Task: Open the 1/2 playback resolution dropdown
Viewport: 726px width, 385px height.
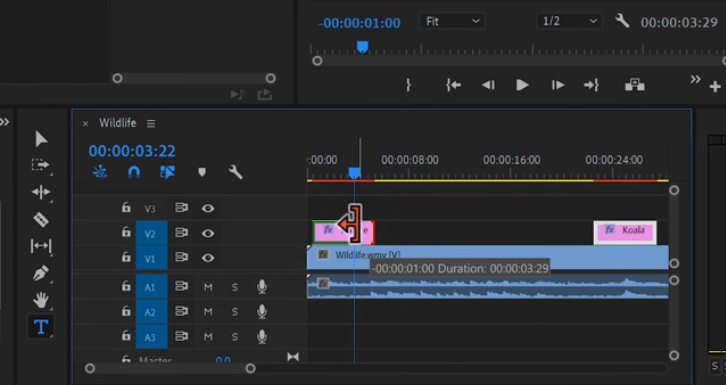Action: click(570, 21)
